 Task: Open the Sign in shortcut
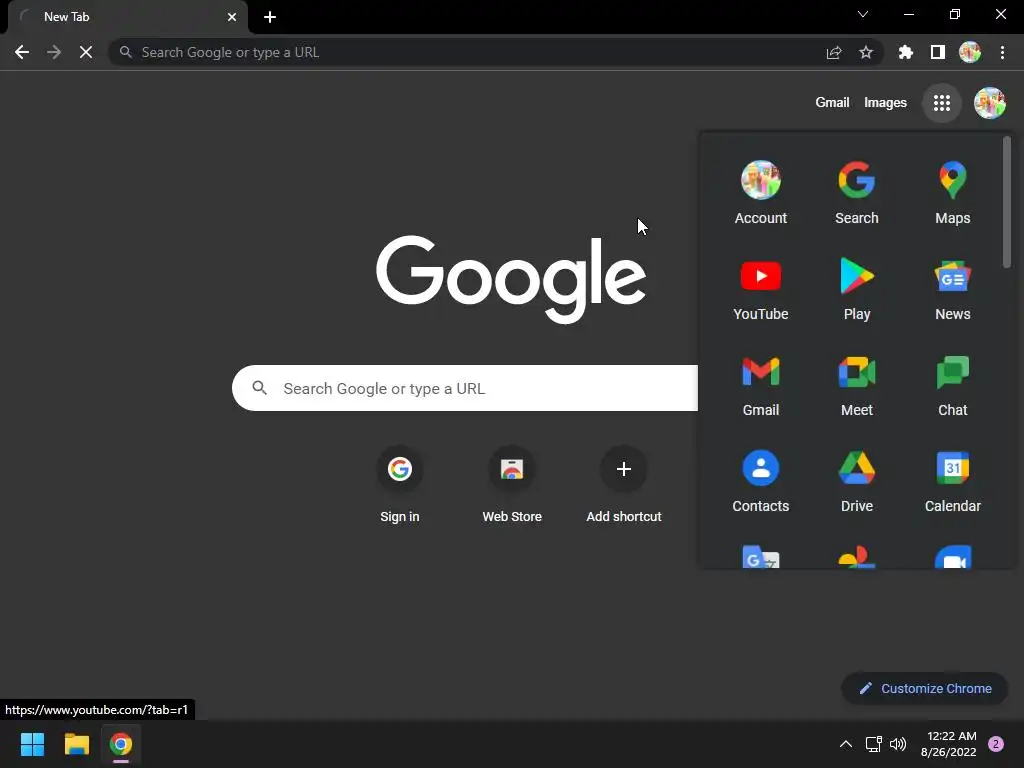[x=400, y=485]
